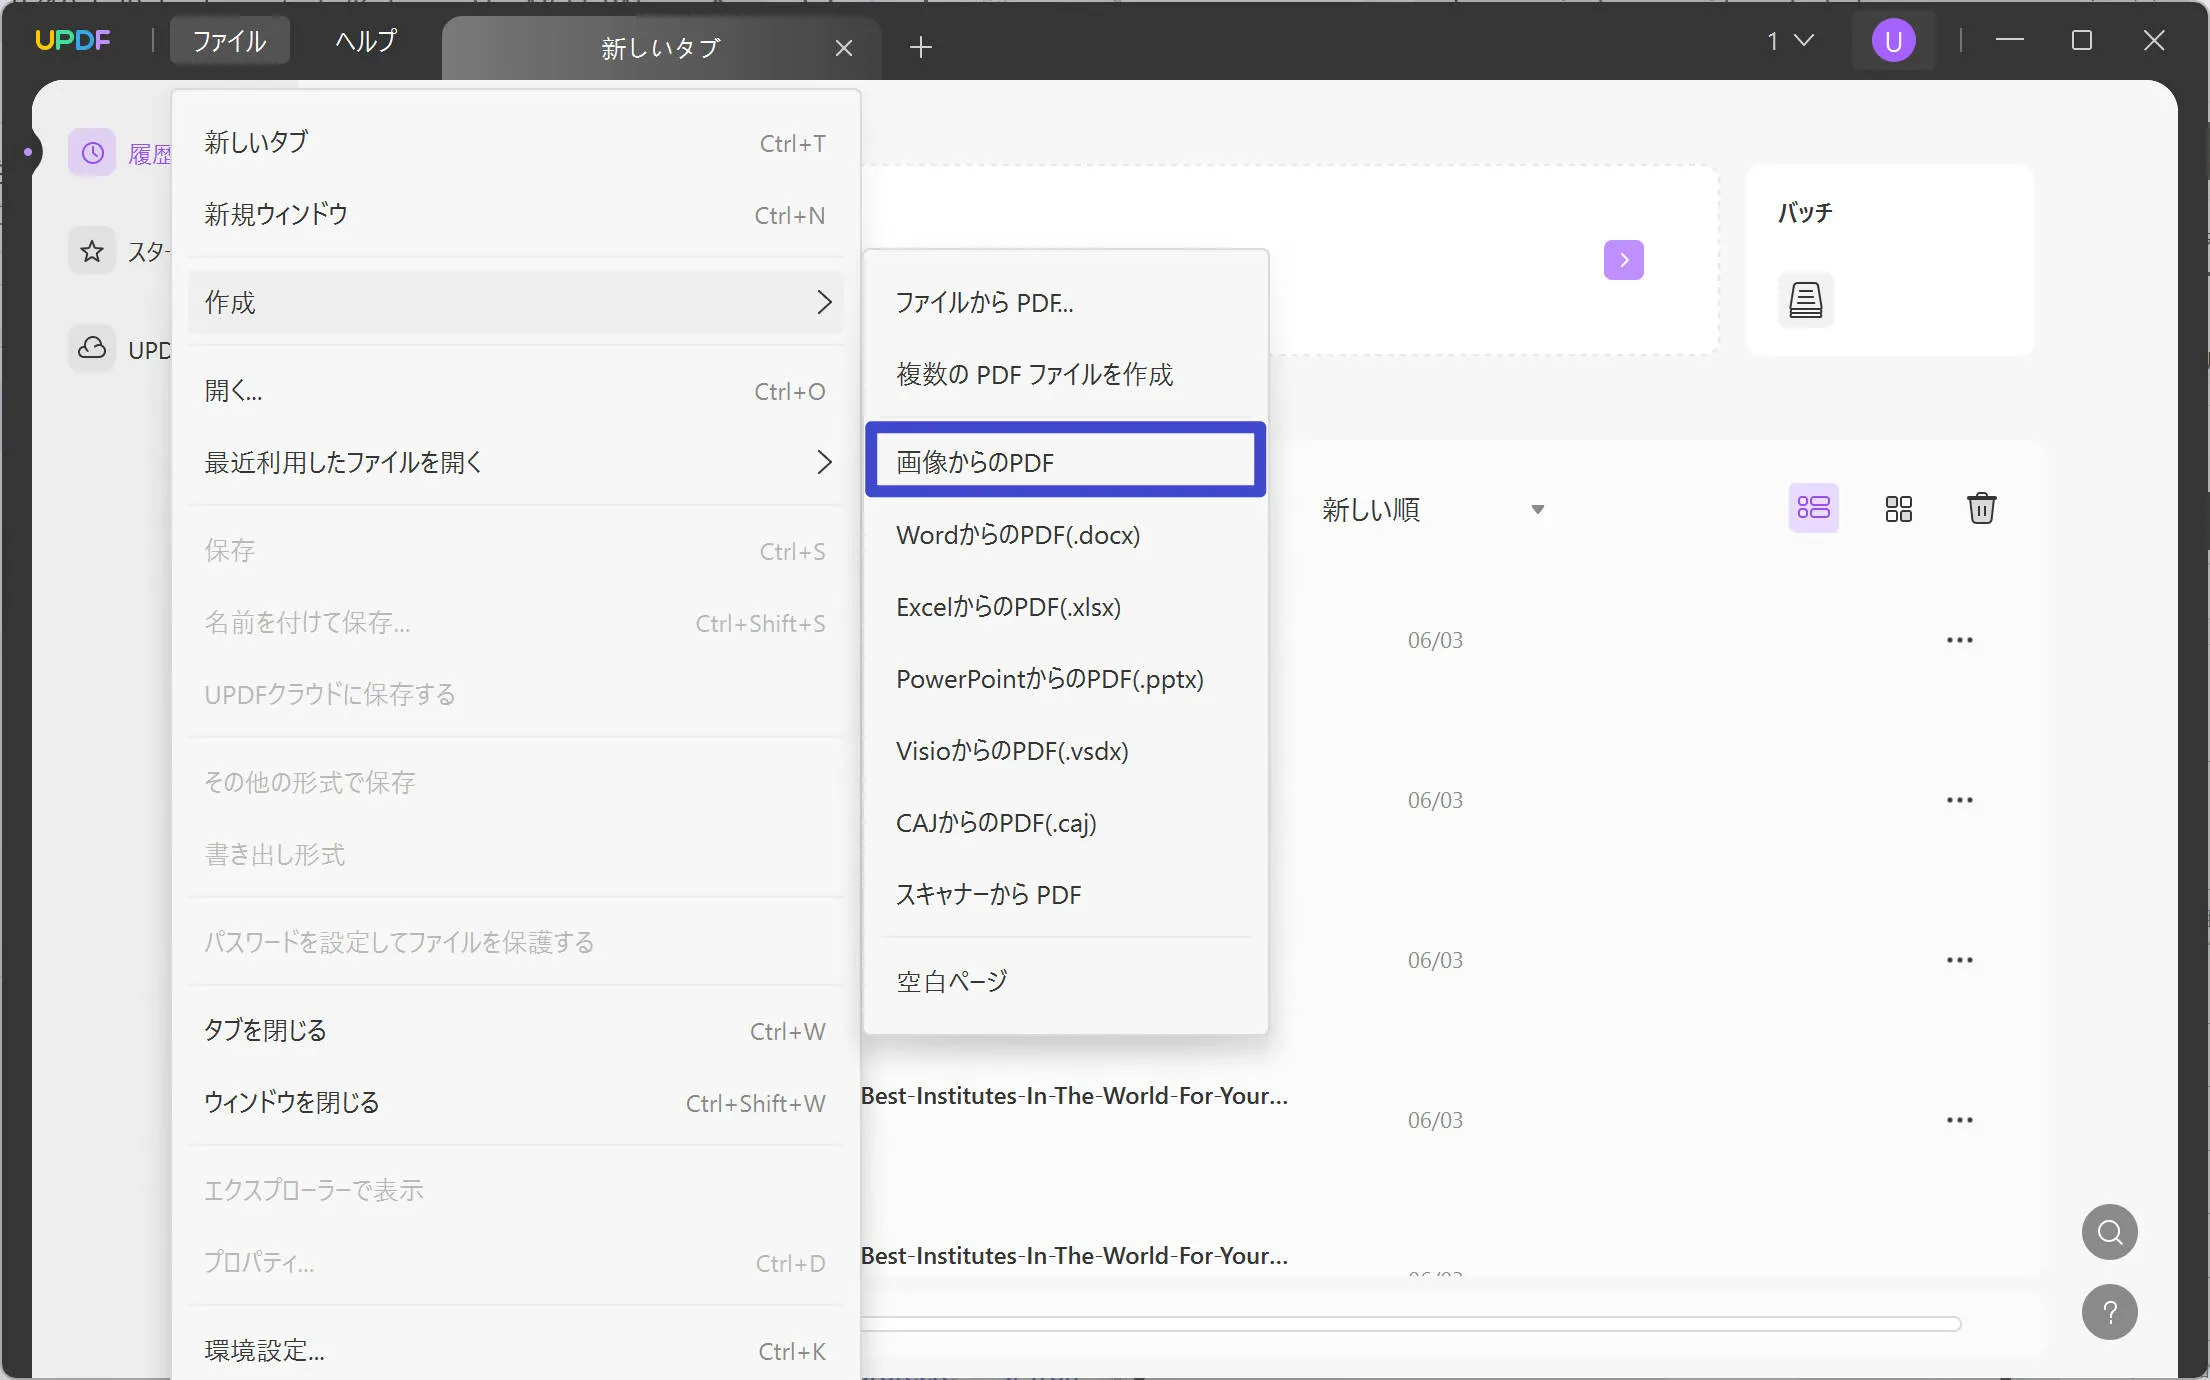Click the search magnifier round button
Viewport: 2210px width, 1380px height.
coord(2110,1232)
